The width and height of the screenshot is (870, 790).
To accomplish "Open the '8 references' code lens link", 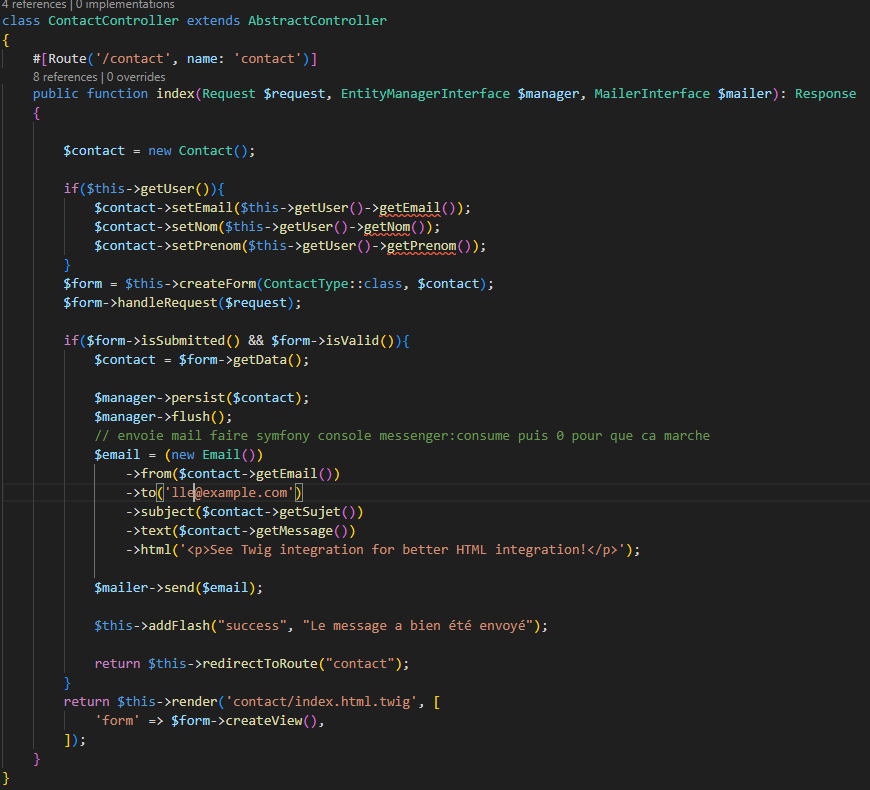I will click(65, 77).
